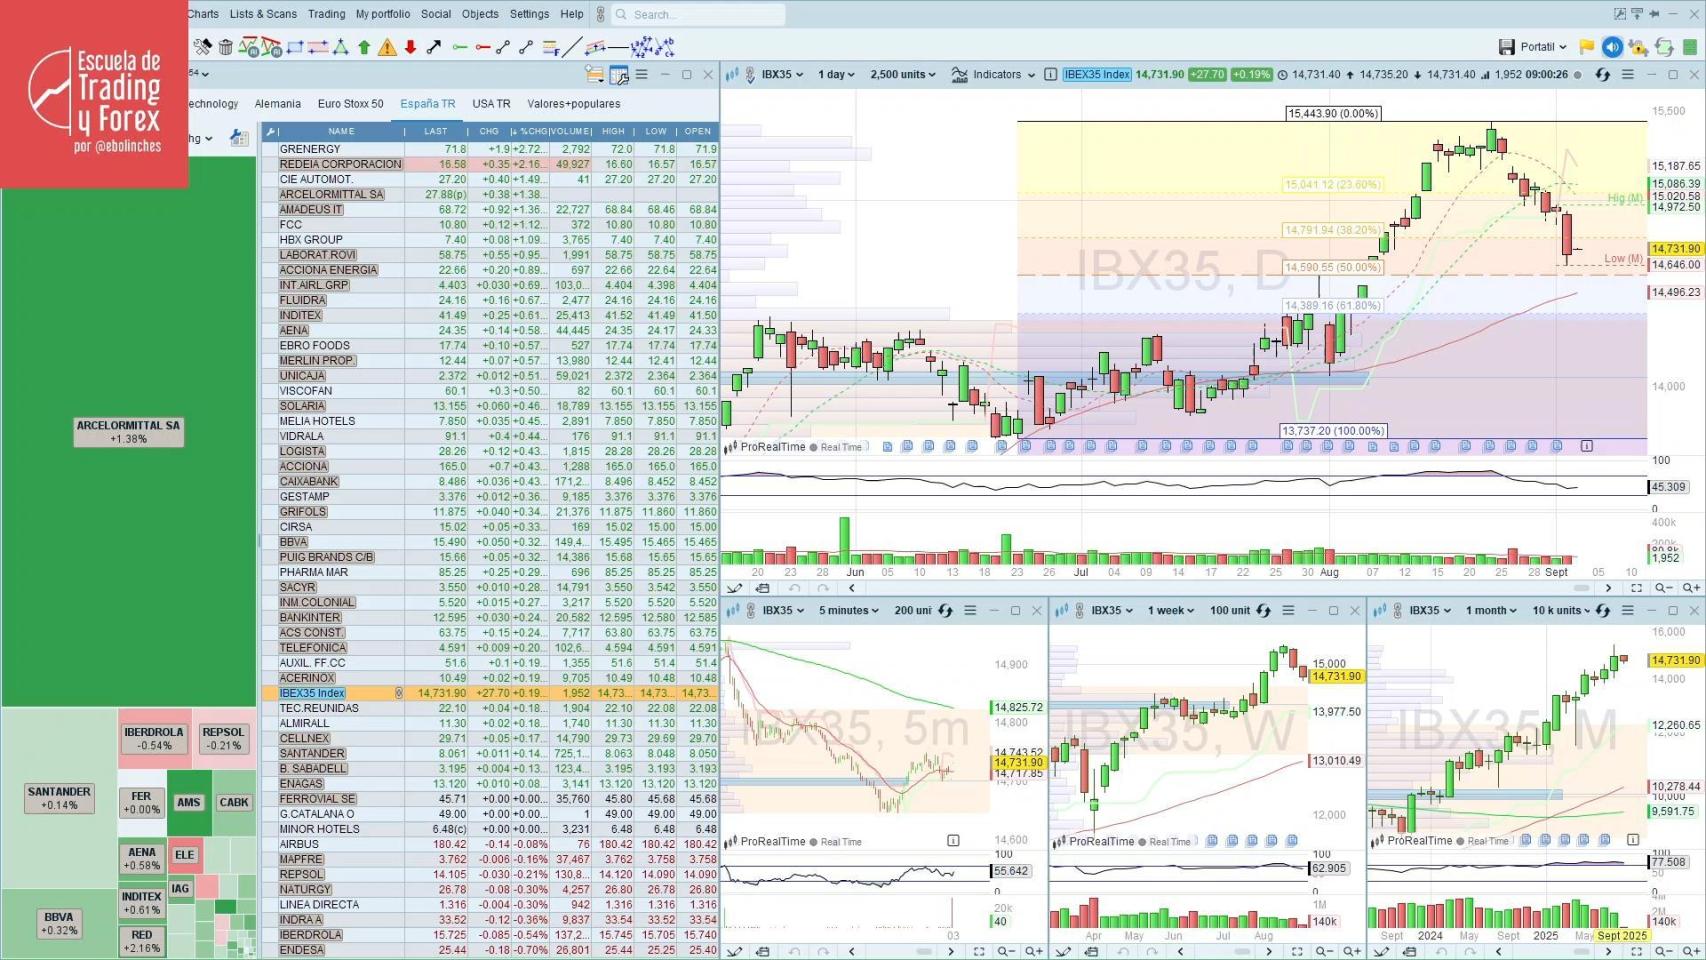The width and height of the screenshot is (1706, 960).
Task: Click the SANTANDER heatmap tile
Action: click(x=59, y=798)
